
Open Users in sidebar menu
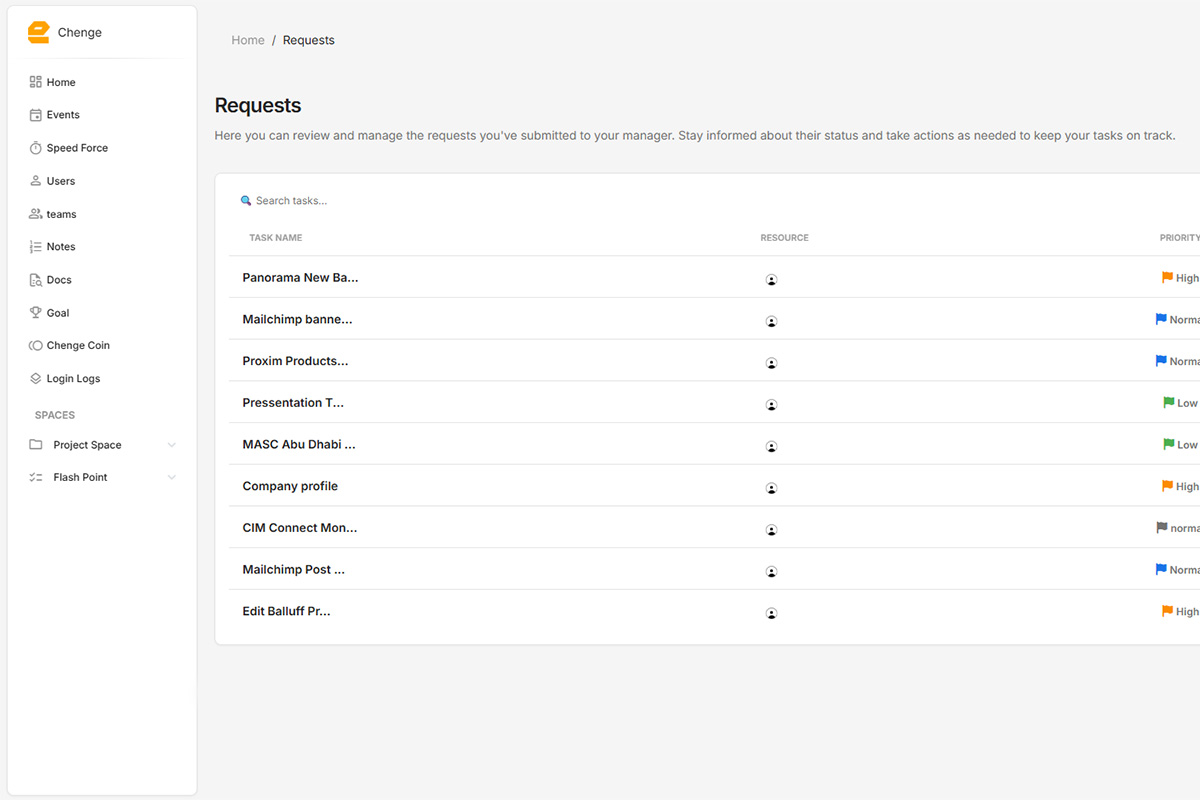point(61,181)
